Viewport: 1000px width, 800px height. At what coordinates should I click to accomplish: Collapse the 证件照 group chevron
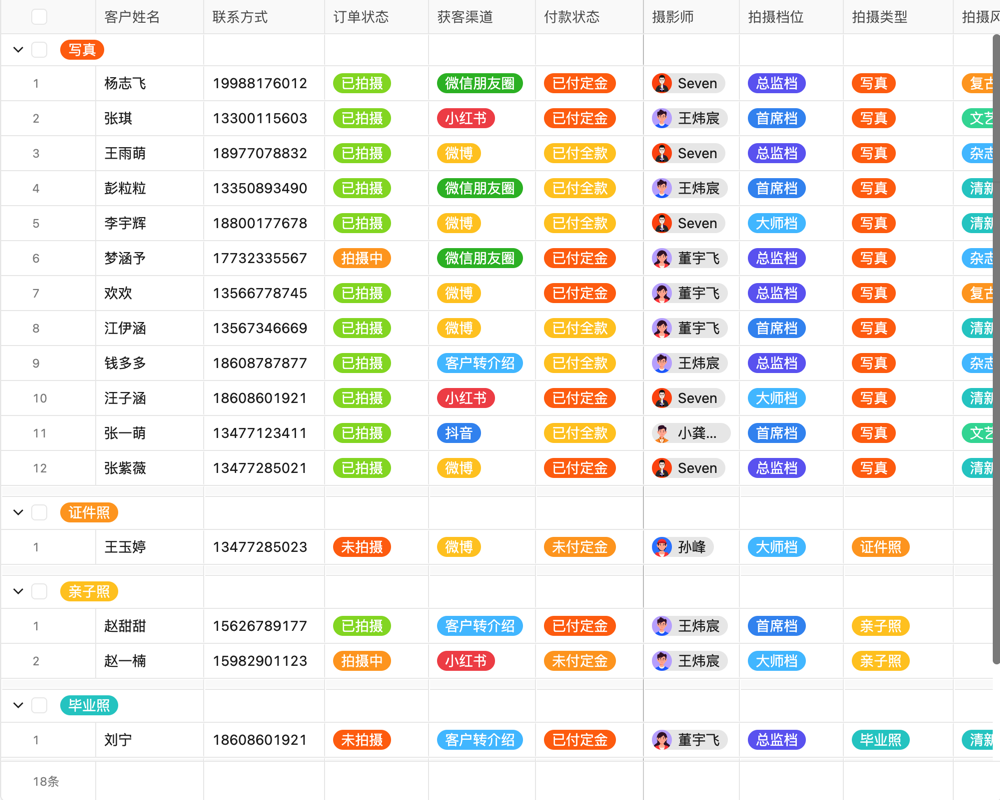(x=17, y=512)
